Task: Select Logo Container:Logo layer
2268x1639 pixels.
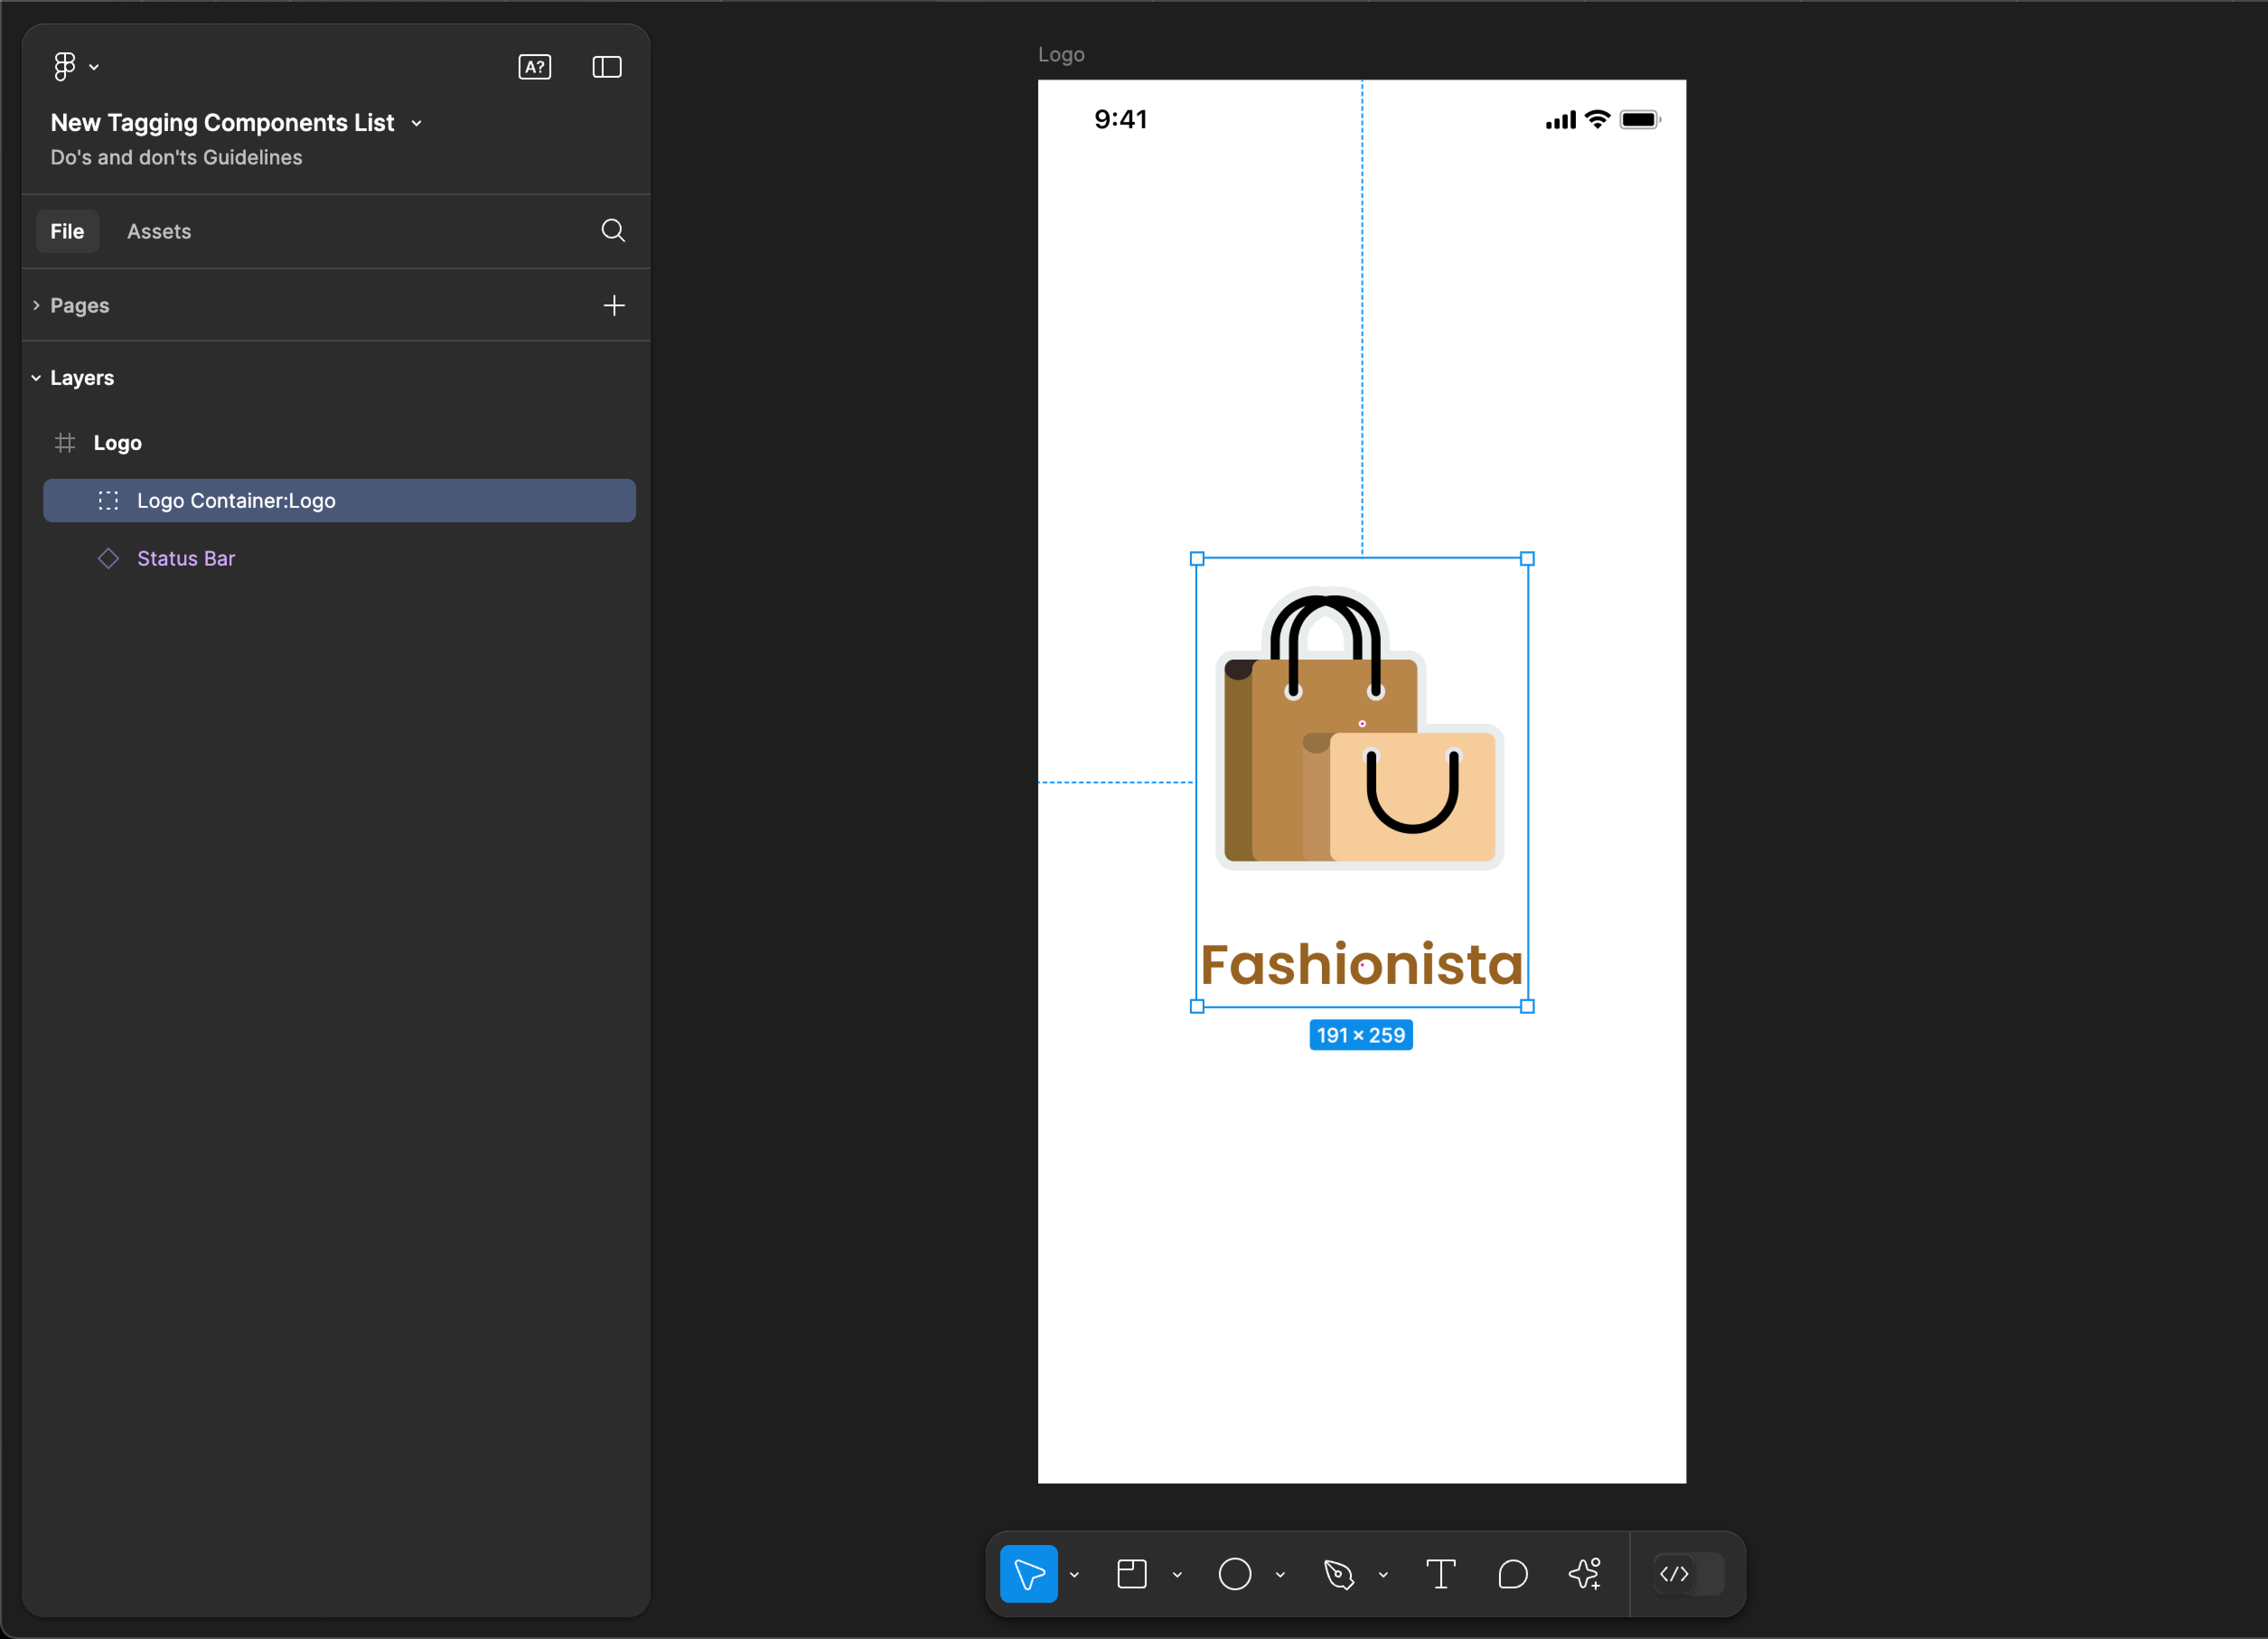Action: click(339, 500)
